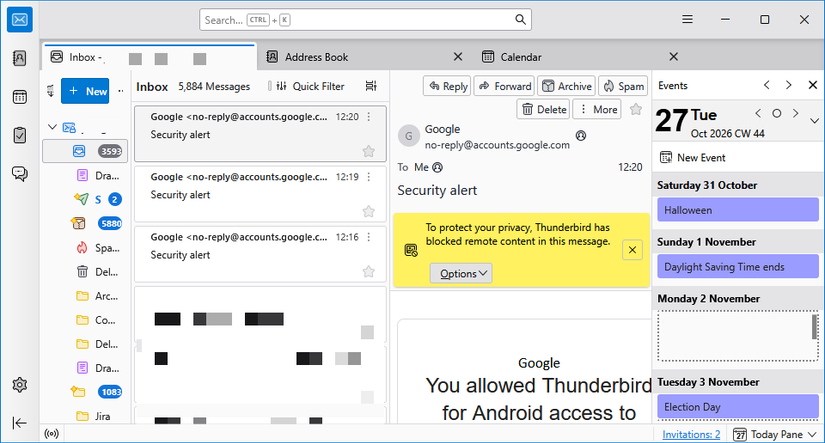This screenshot has width=825, height=443.
Task: Close the Events today pane
Action: 812,85
